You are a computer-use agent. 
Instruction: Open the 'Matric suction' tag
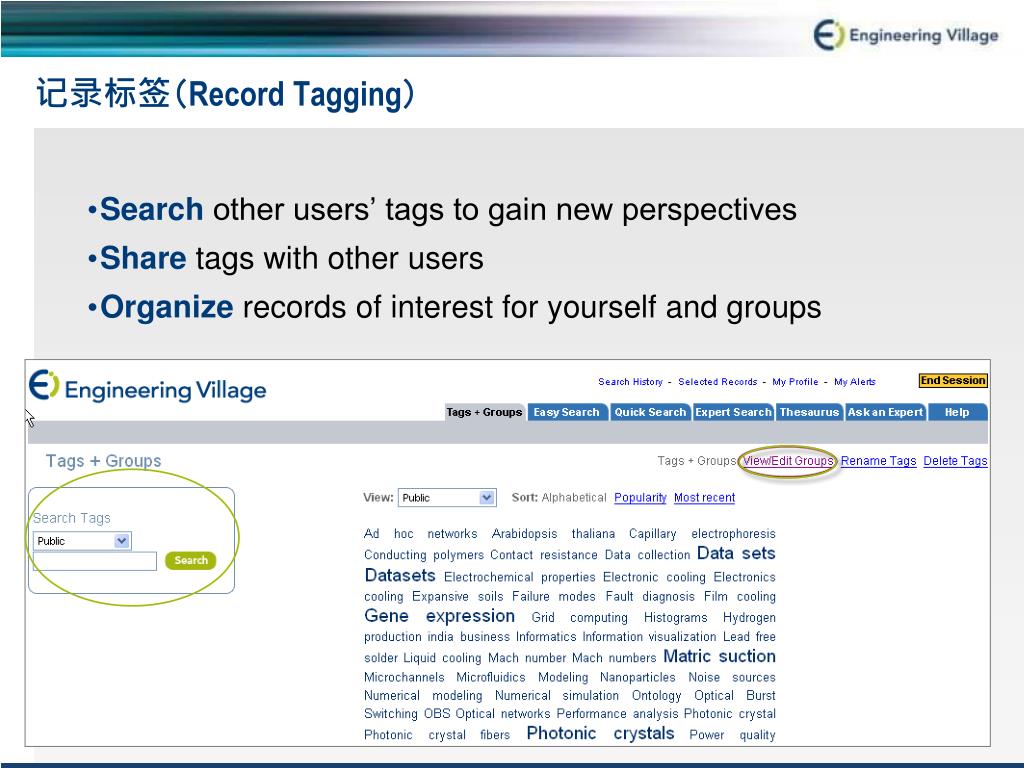[x=719, y=656]
